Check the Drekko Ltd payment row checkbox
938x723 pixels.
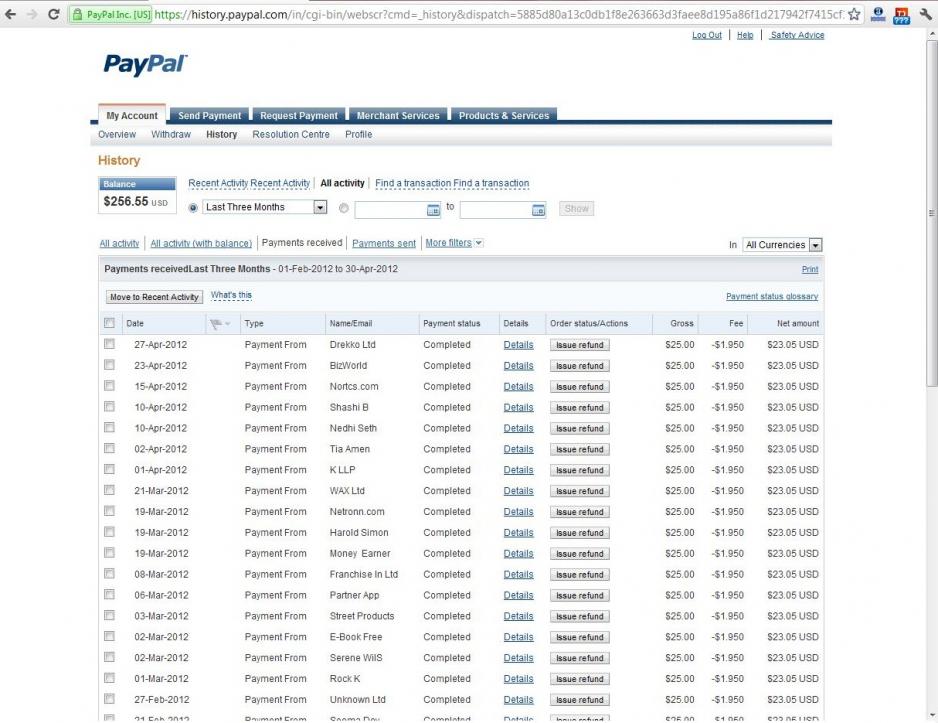109,344
